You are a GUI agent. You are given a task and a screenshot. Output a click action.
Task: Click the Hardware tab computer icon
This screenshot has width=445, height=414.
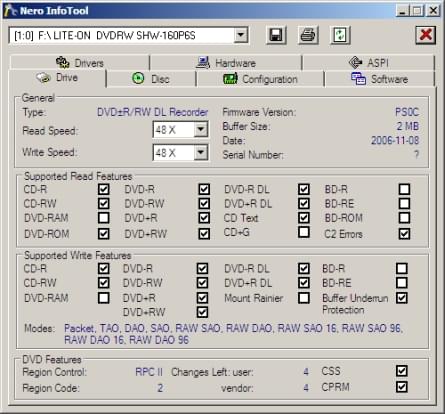tap(203, 62)
